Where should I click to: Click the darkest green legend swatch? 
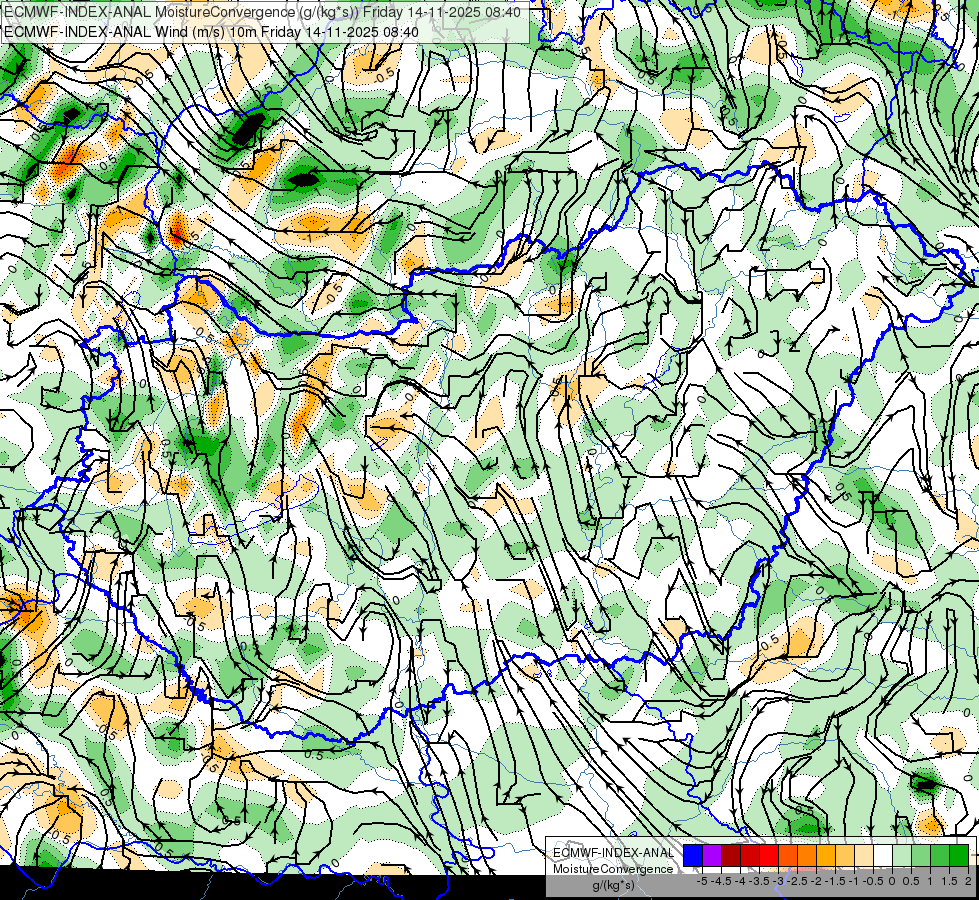point(958,855)
